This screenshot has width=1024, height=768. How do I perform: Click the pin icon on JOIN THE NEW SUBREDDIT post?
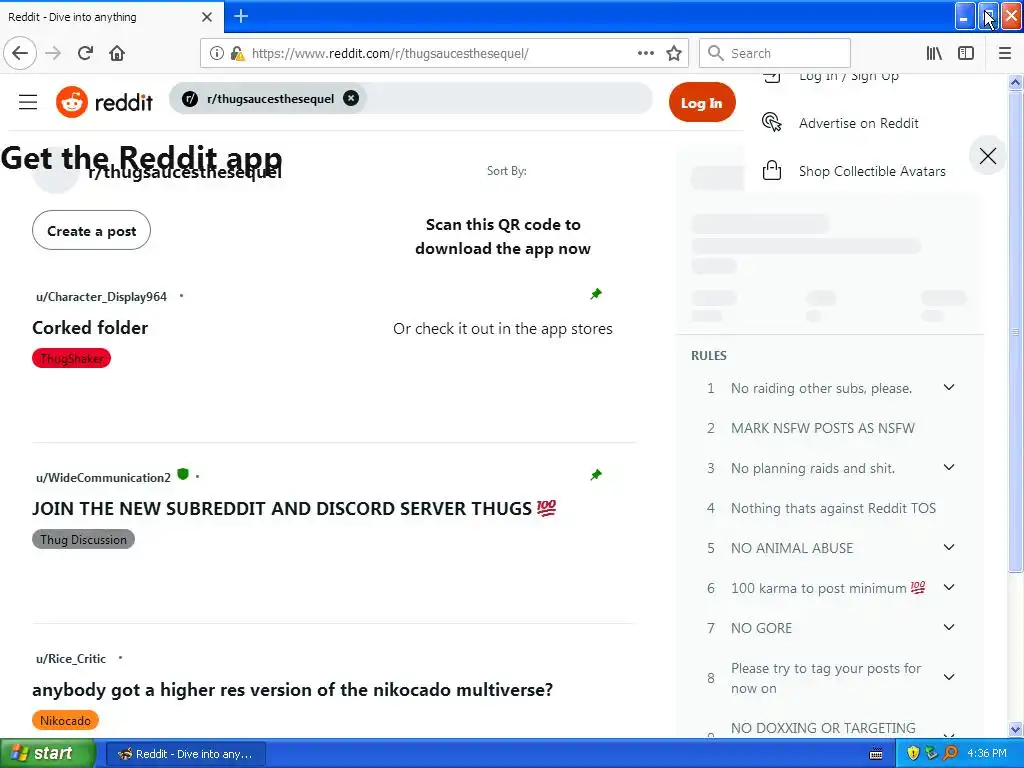click(x=596, y=475)
